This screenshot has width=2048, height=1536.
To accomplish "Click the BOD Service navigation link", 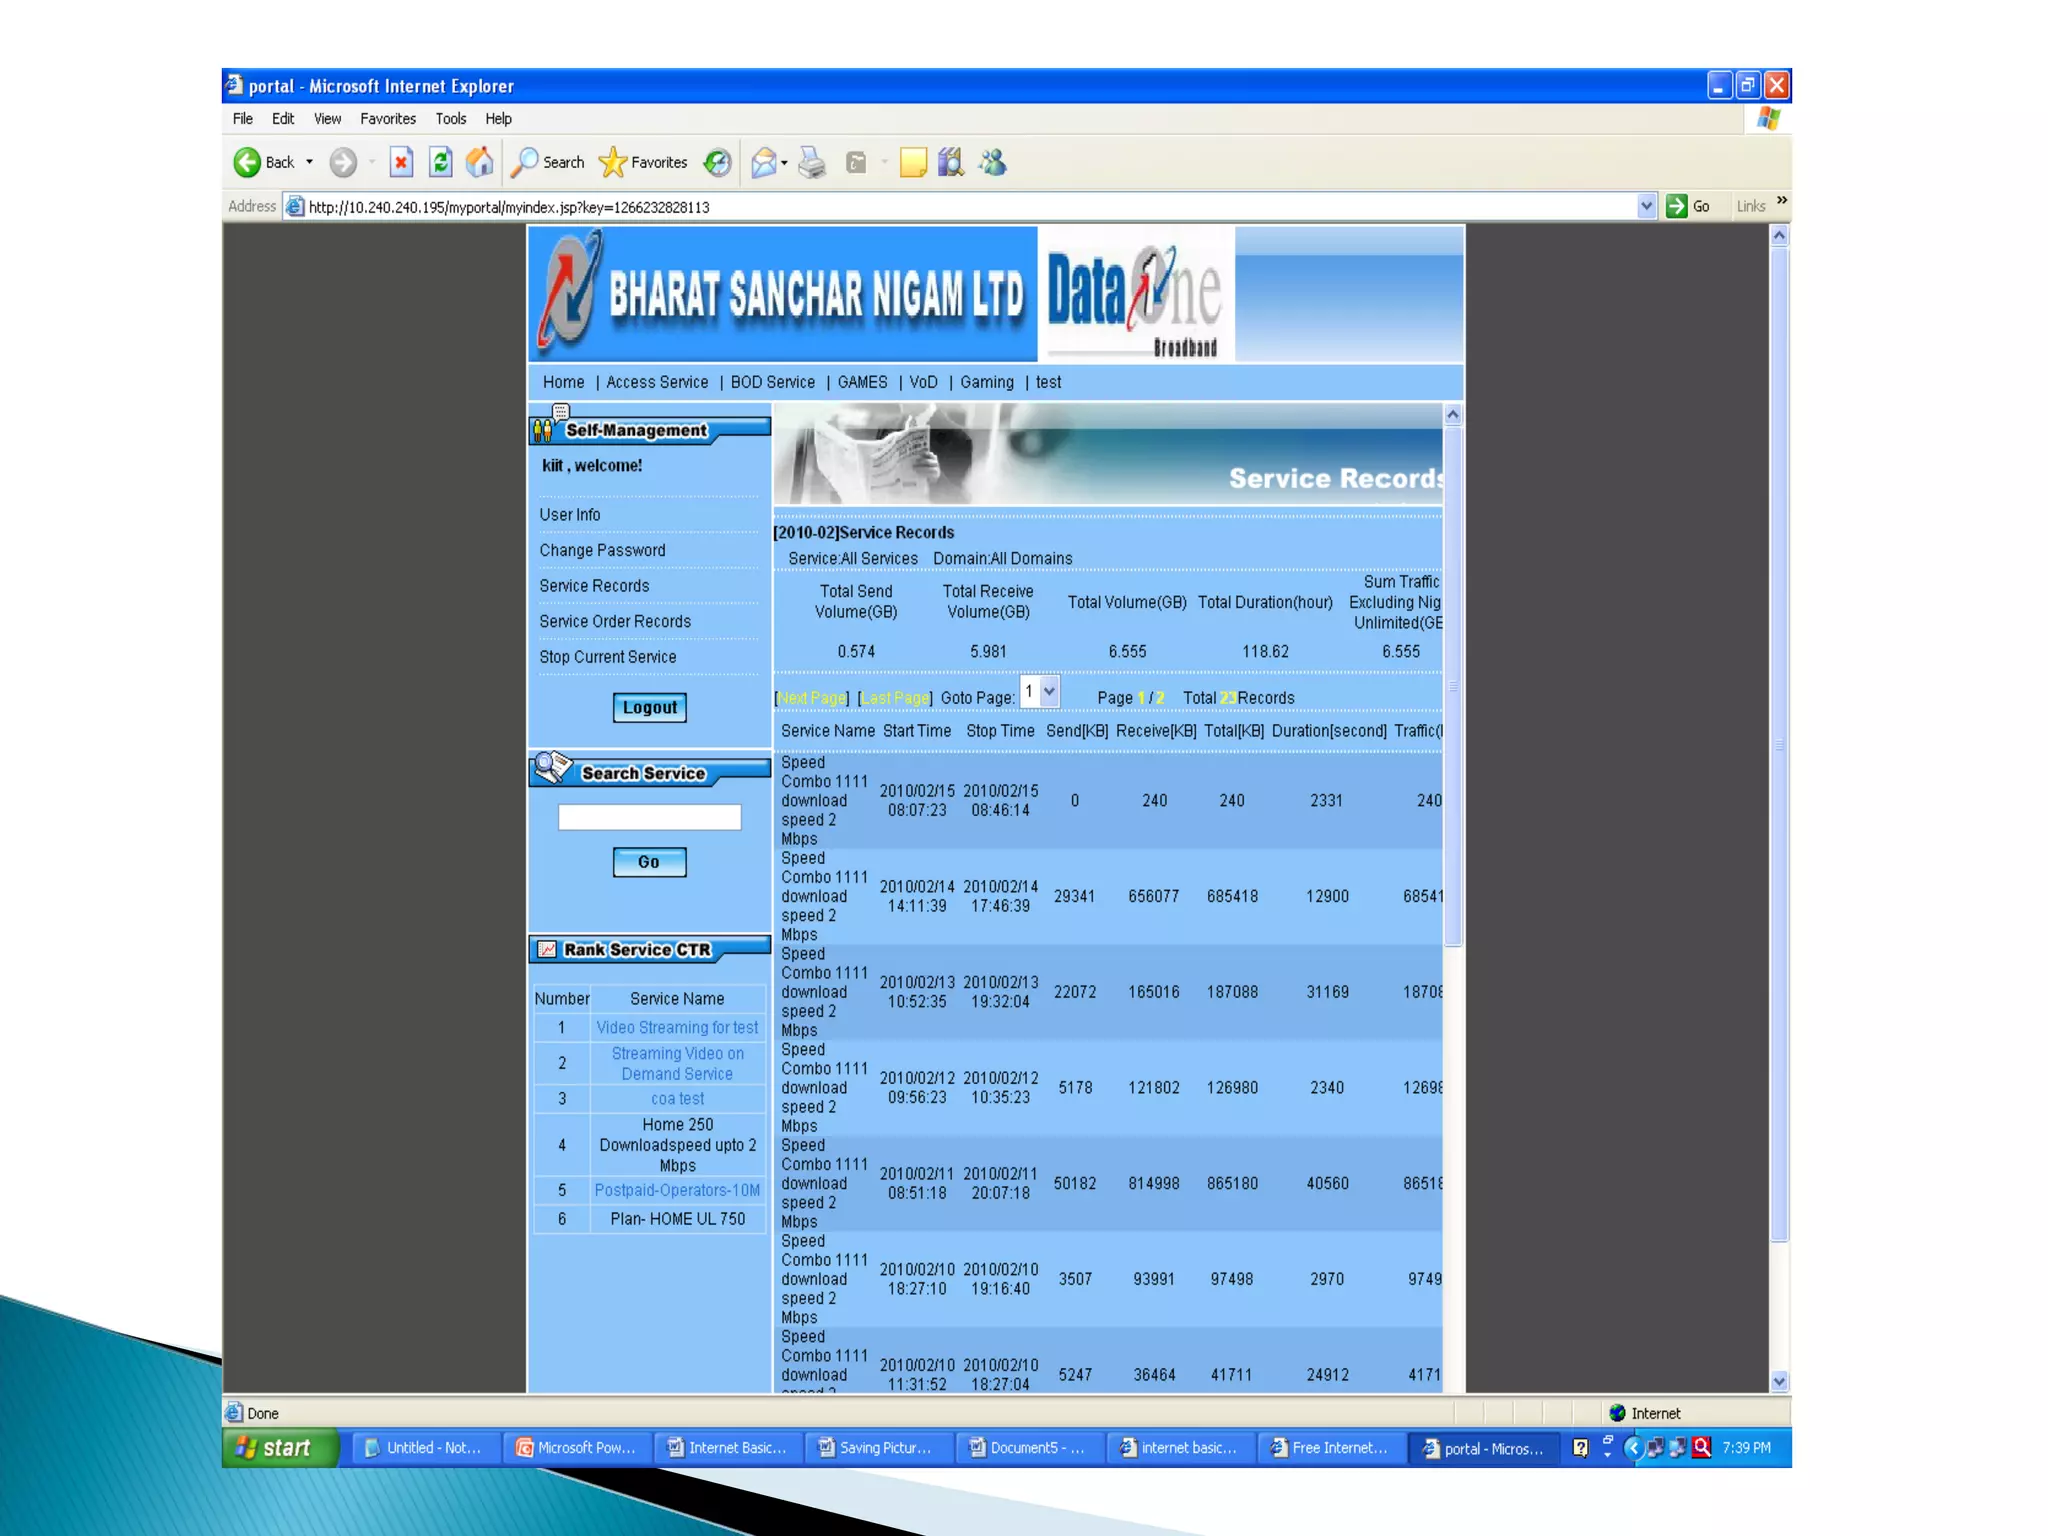I will pos(772,383).
